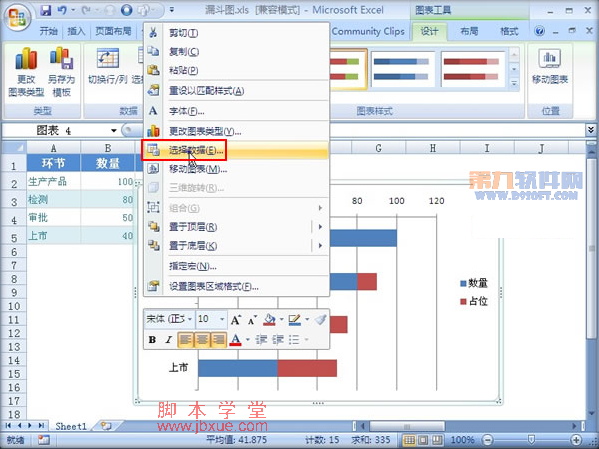
Task: Select red chart style thumbnail
Action: [x=472, y=70]
